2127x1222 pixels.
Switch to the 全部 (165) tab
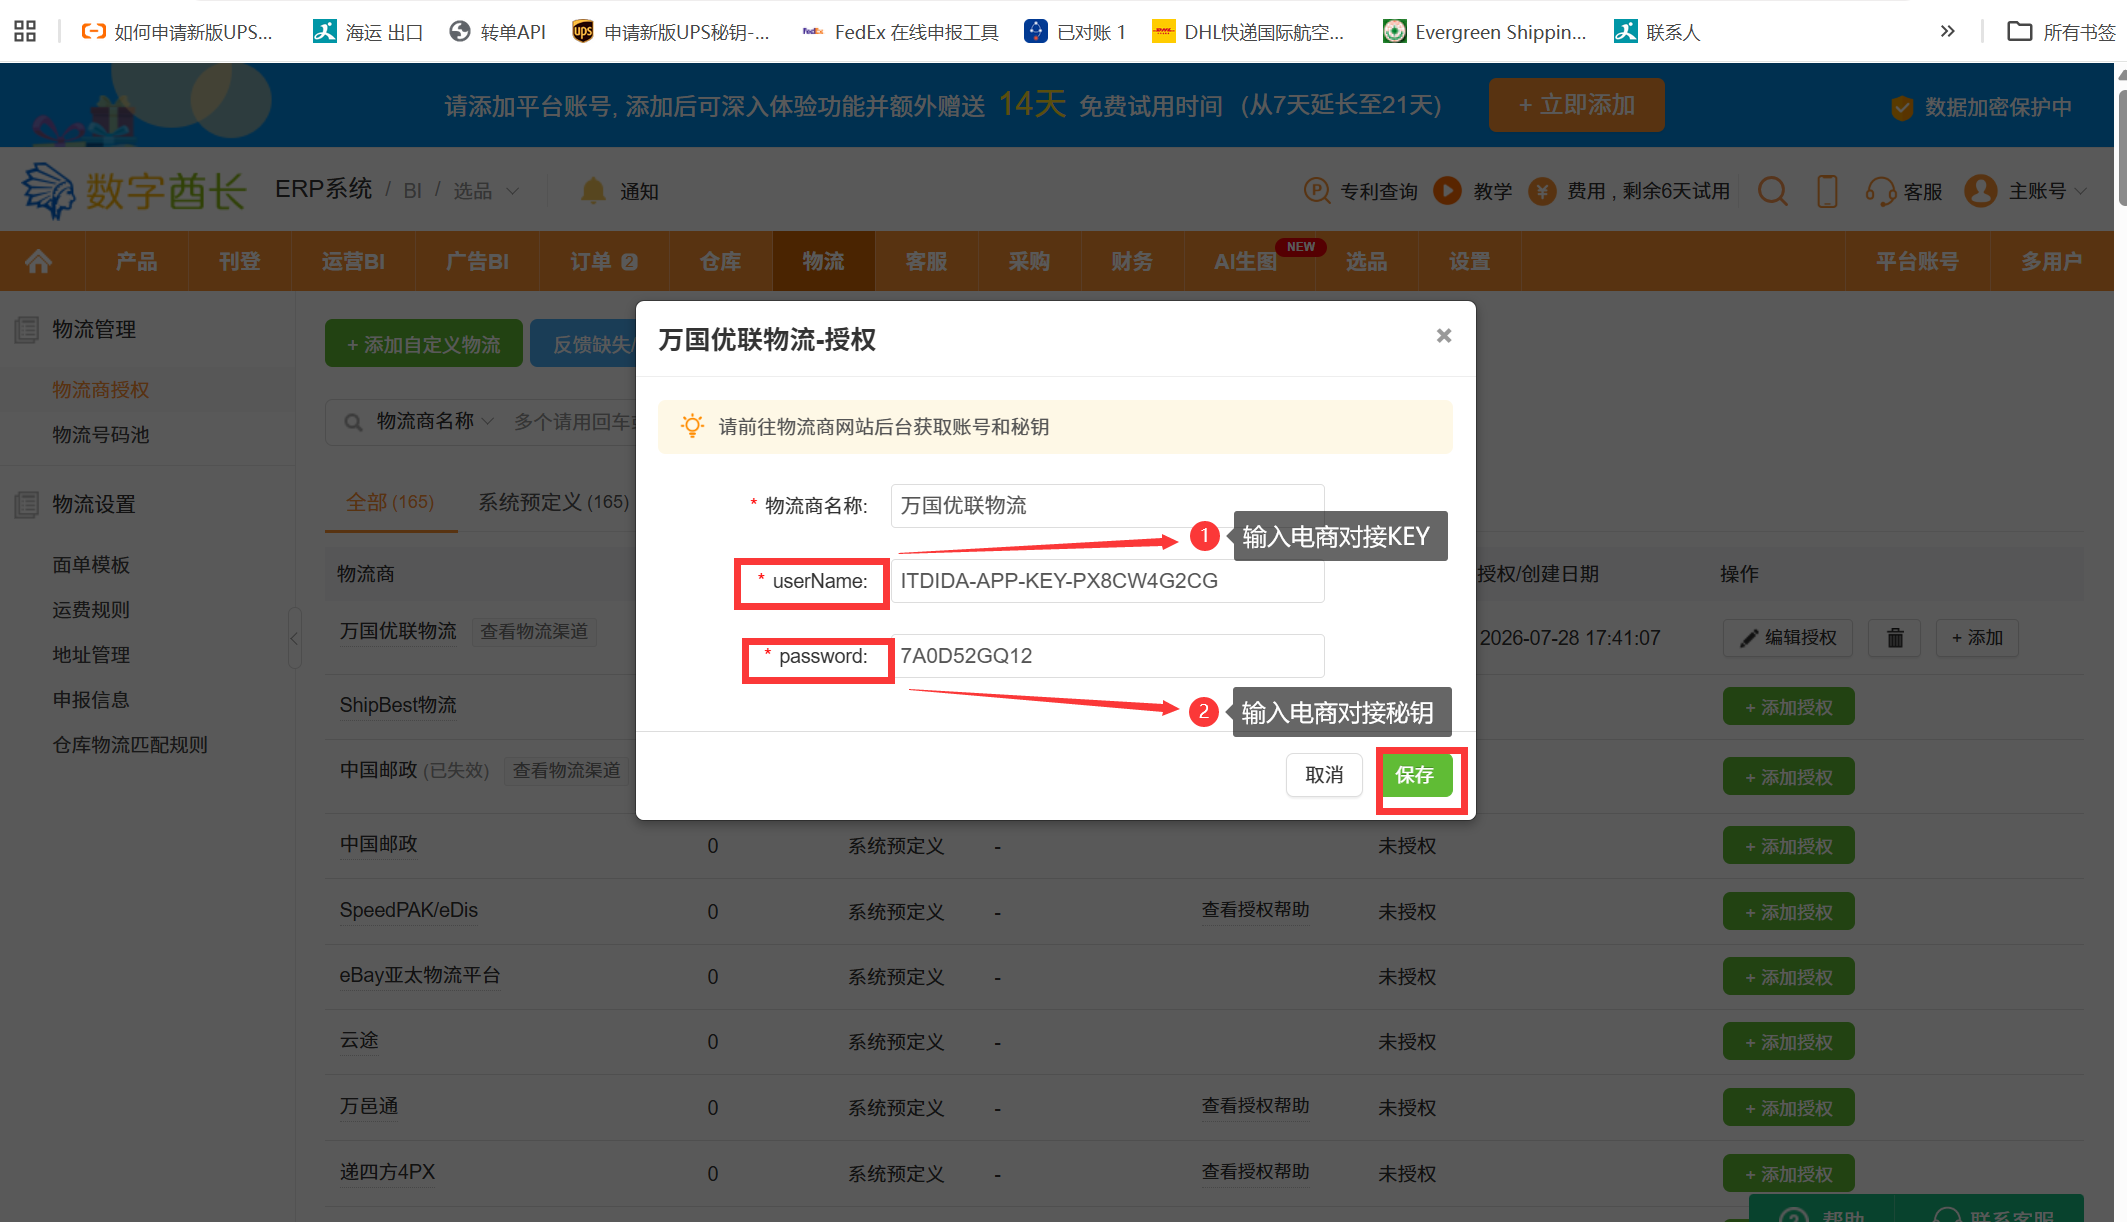390,502
